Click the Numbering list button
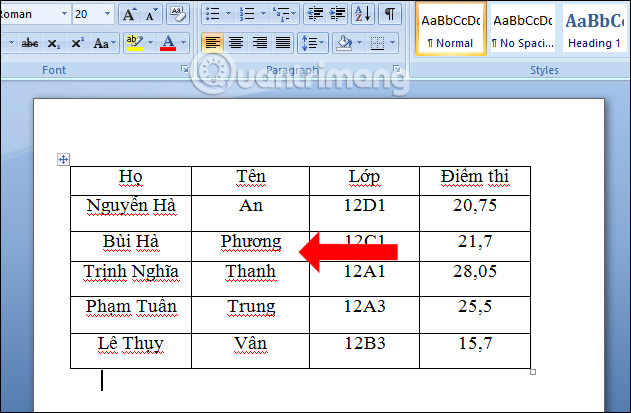The height and width of the screenshot is (413, 631). point(247,14)
